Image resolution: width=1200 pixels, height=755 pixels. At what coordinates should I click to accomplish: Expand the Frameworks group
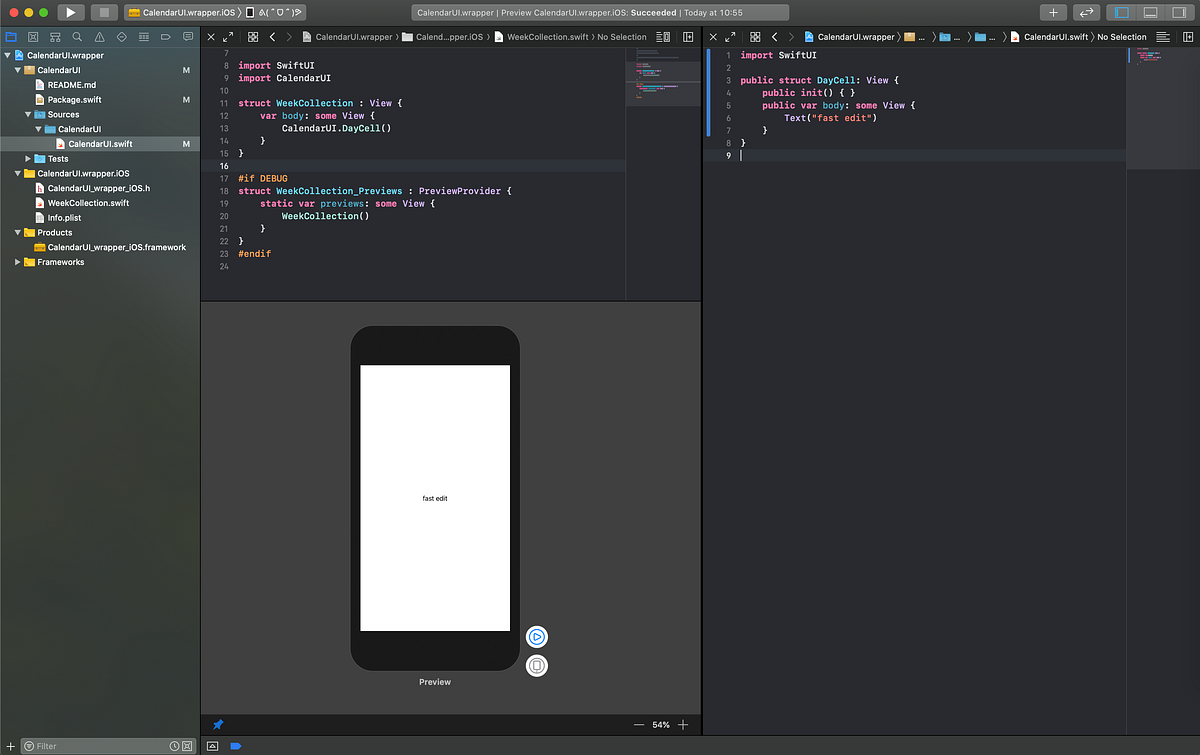pos(18,262)
